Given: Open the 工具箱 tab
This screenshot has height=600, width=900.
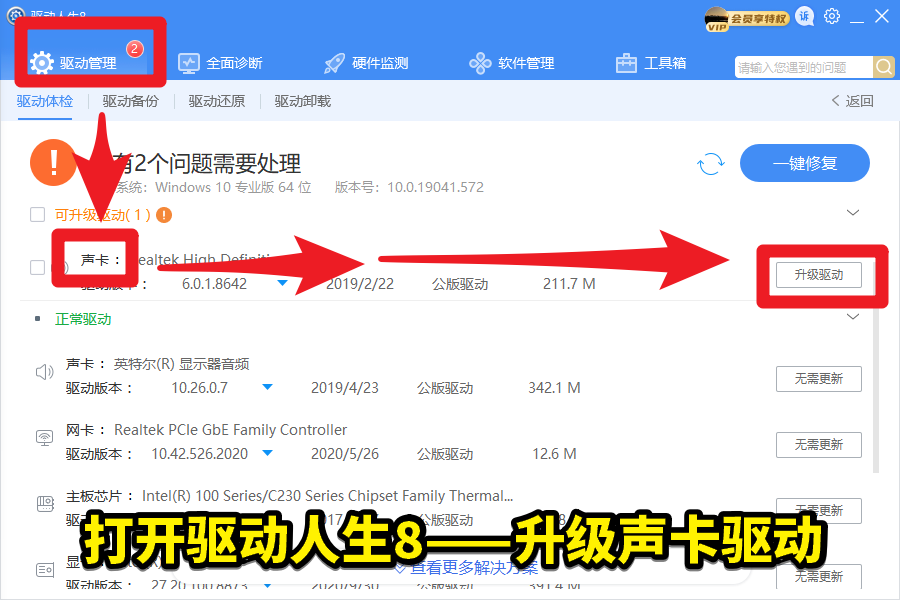Looking at the screenshot, I should coord(650,63).
